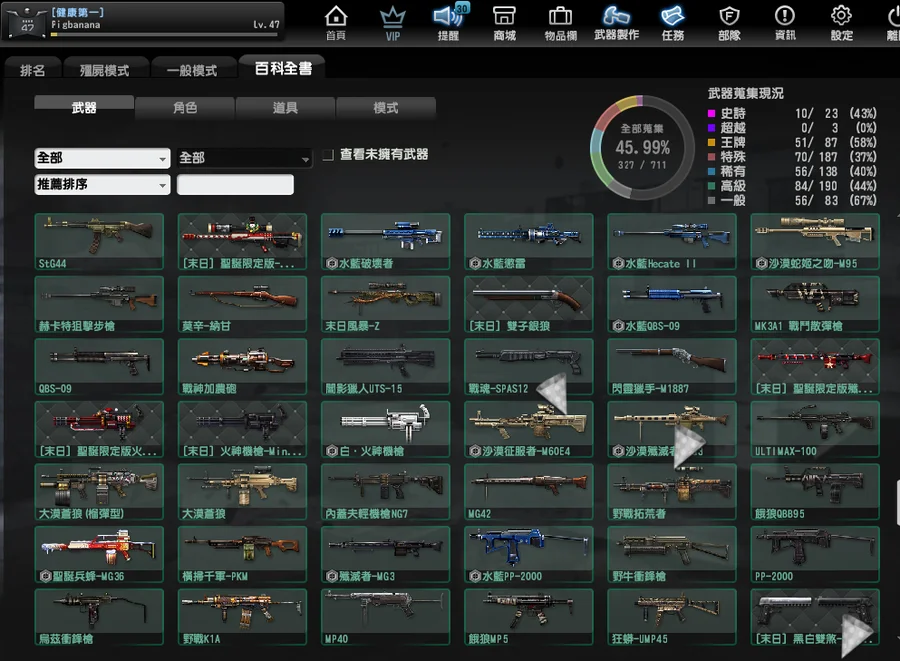The height and width of the screenshot is (661, 900).
Task: Open the VIP crown icon
Action: pyautogui.click(x=393, y=23)
